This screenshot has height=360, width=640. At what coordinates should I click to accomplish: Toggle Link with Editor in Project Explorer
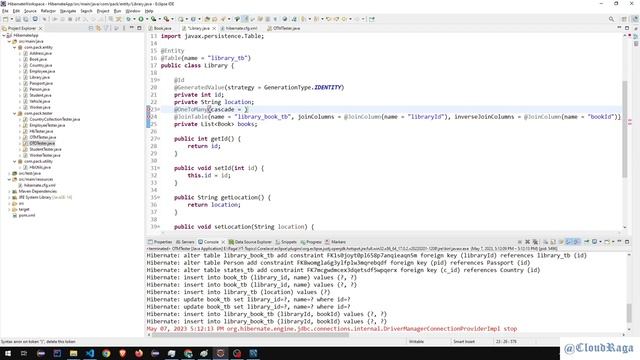(98, 28)
